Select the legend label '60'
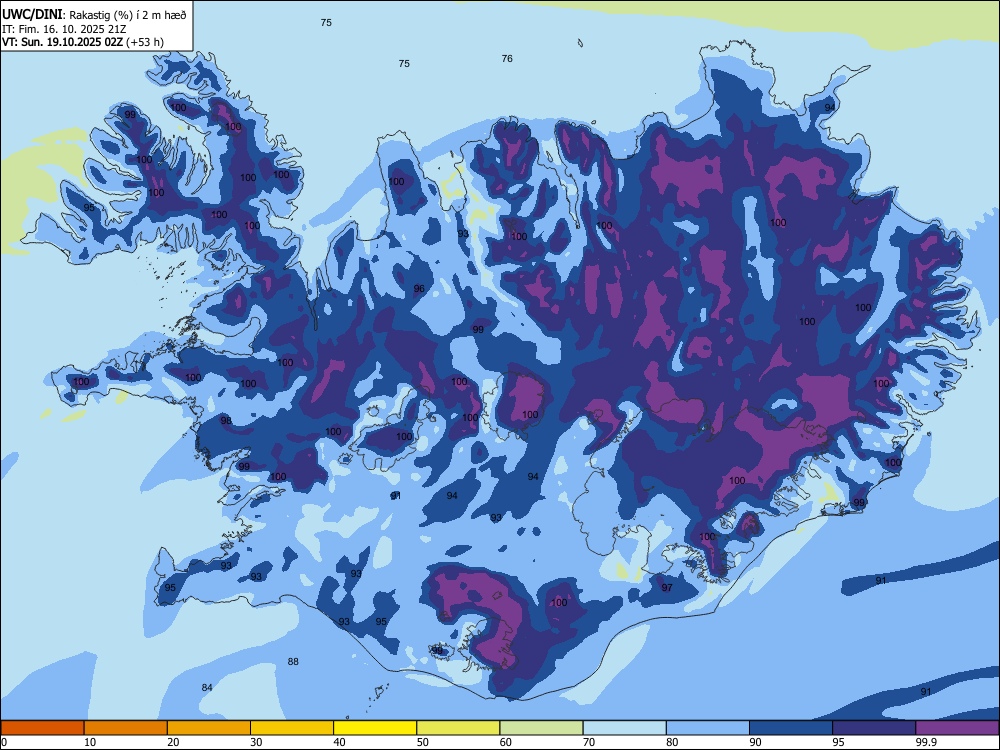This screenshot has width=1000, height=750. pos(506,742)
